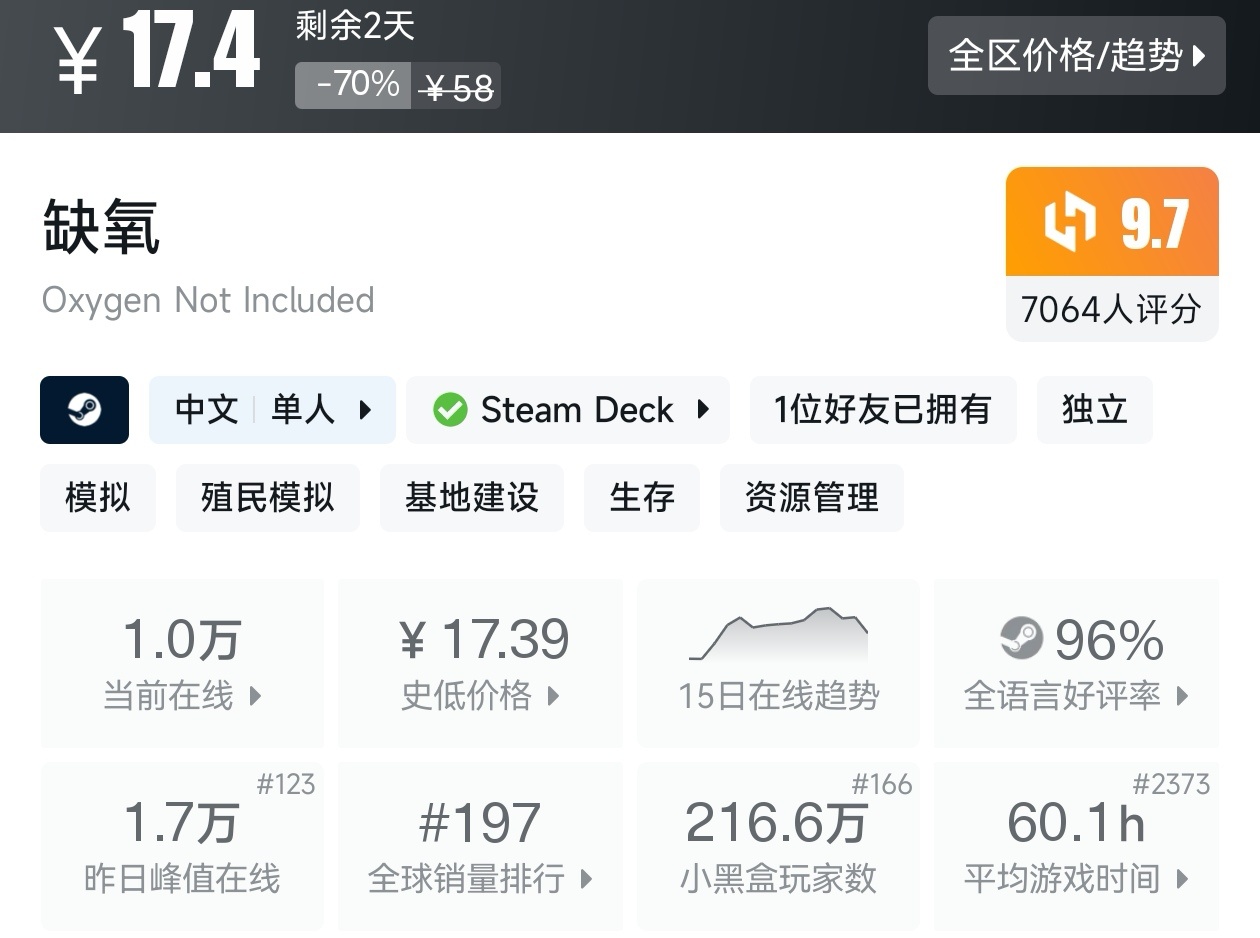Open the 资源管理 tag

(811, 497)
